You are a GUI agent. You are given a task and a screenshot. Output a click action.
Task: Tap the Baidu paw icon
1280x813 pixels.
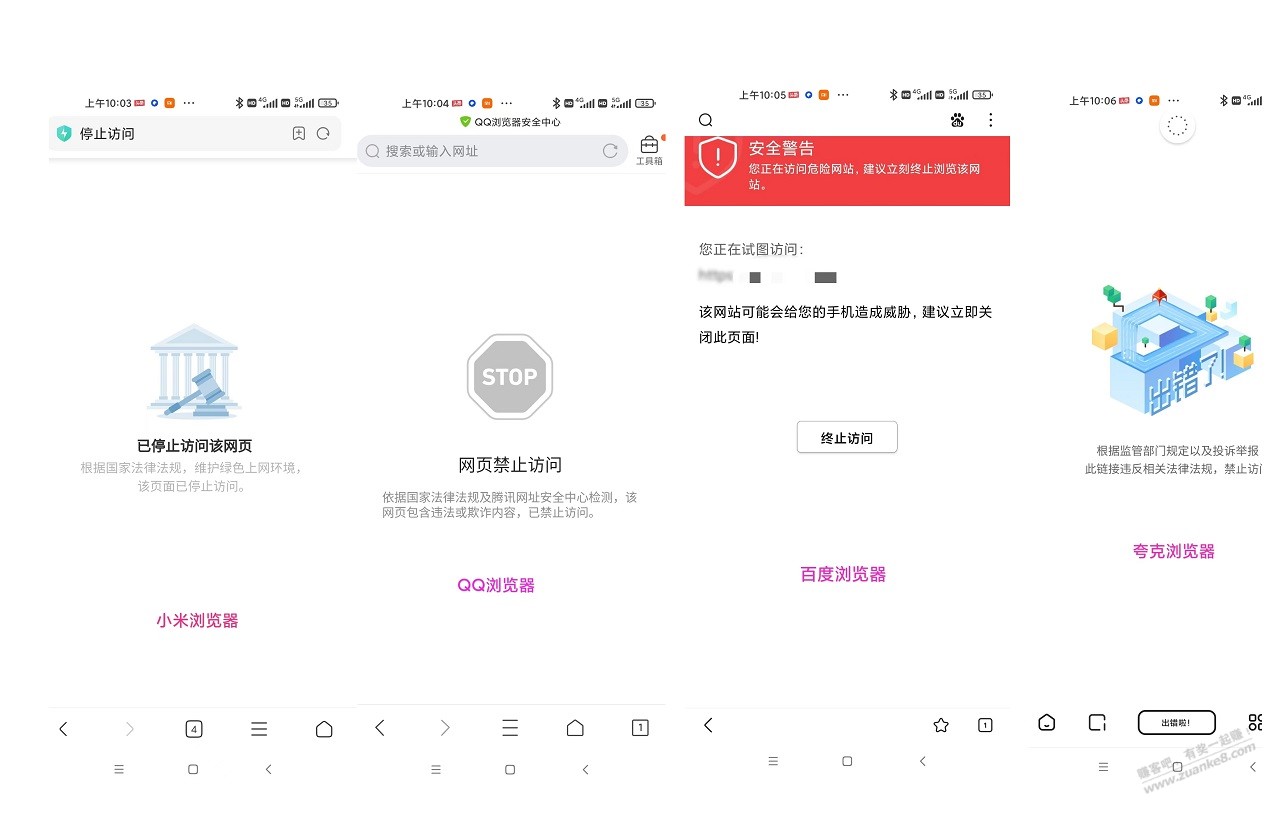(957, 120)
